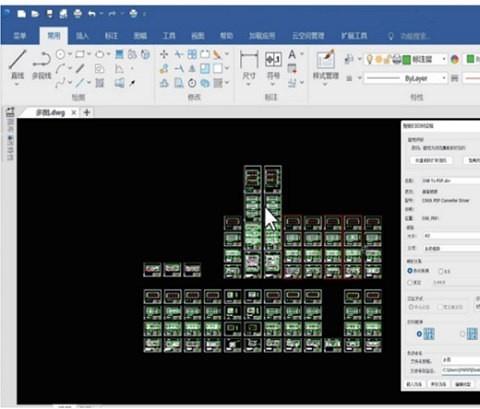Select the left greyed positioning radio option
This screenshot has height=409, width=480.
pos(411,307)
